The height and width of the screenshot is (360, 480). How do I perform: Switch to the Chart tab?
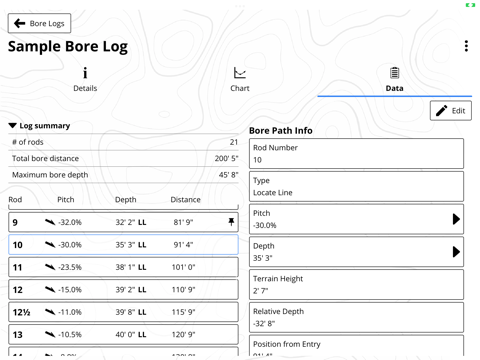pyautogui.click(x=240, y=79)
